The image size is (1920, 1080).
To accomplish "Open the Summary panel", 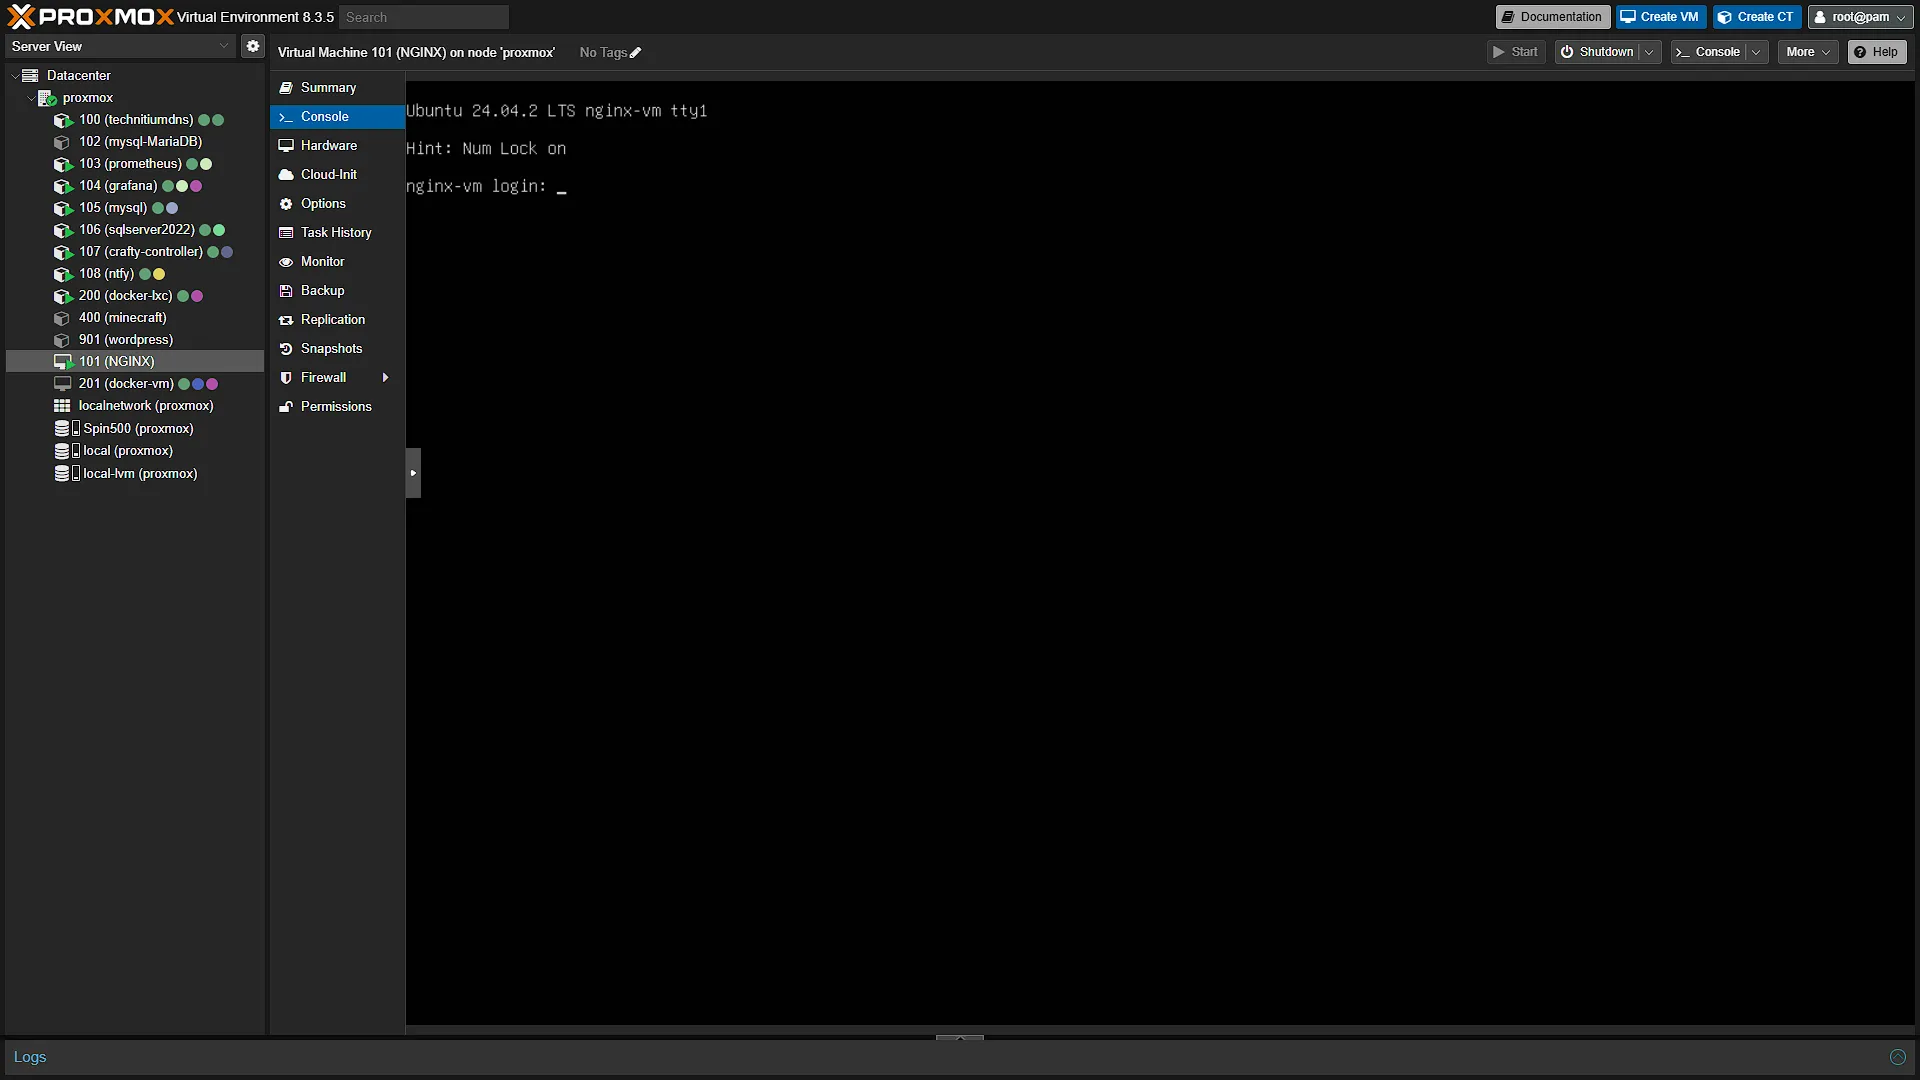I will pos(337,88).
